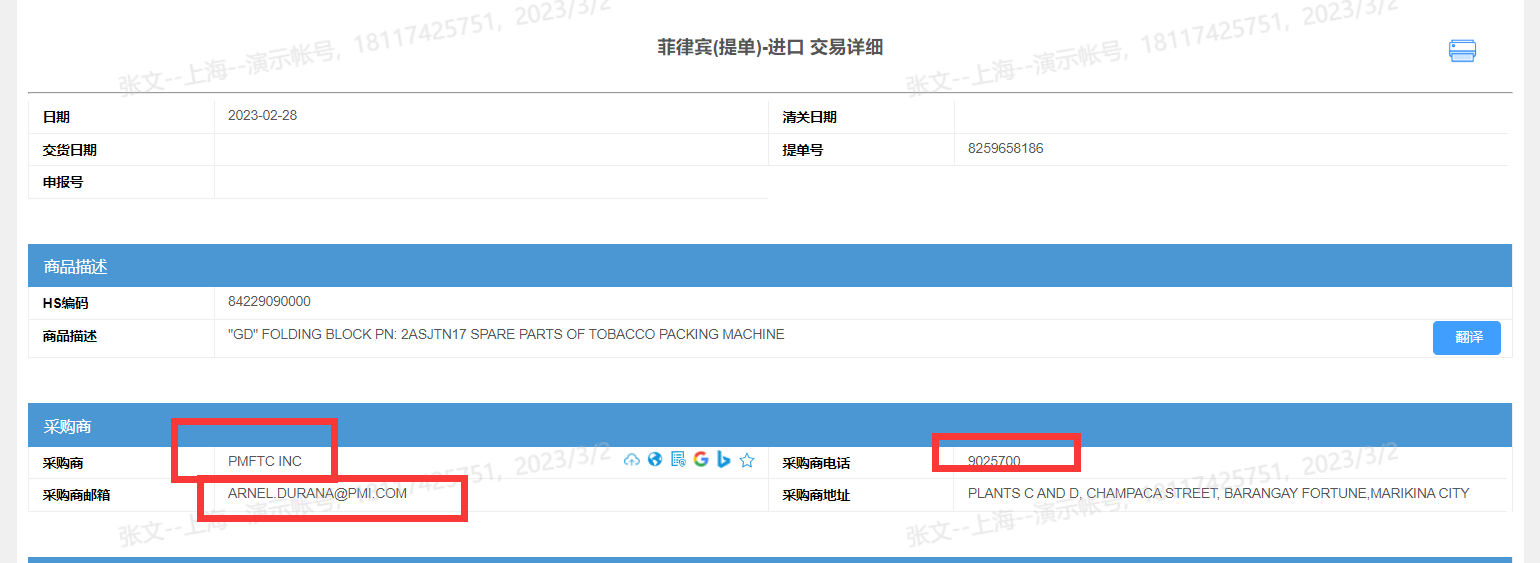Image resolution: width=1540 pixels, height=563 pixels.
Task: Search the buyer with the Bing icon
Action: pos(723,460)
